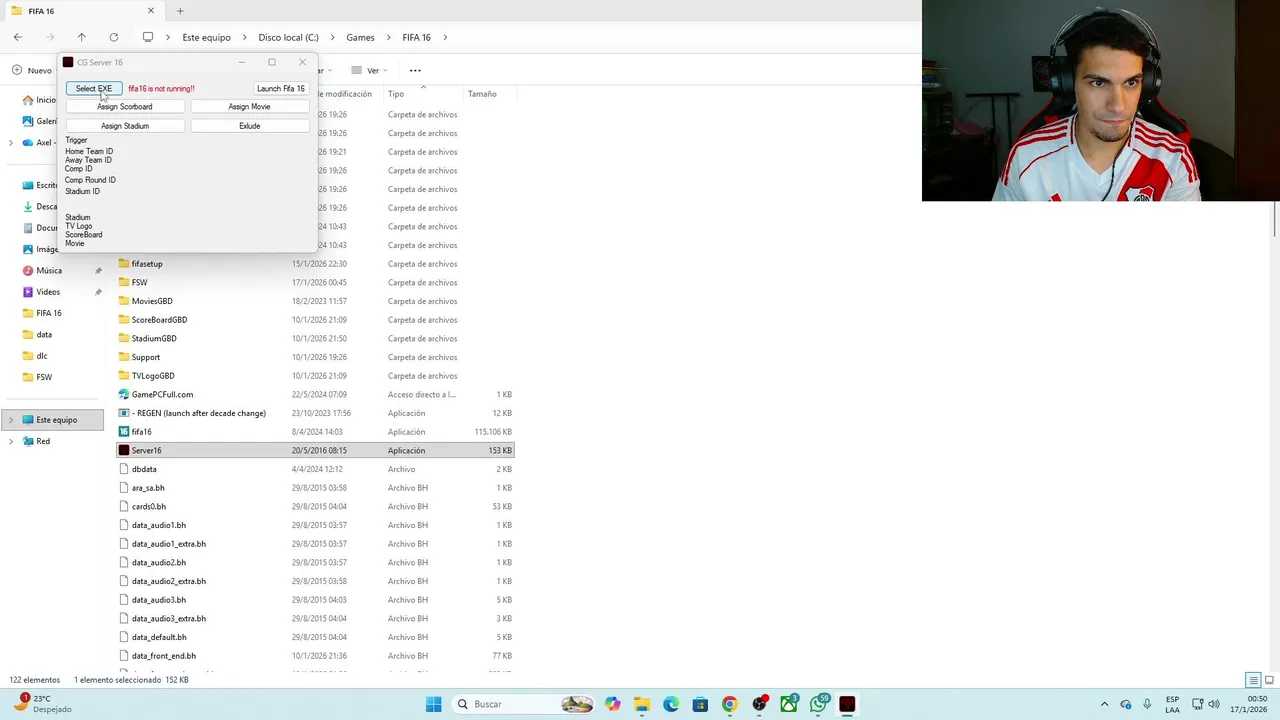
Task: Sort files by the Tipo column
Action: [396, 94]
